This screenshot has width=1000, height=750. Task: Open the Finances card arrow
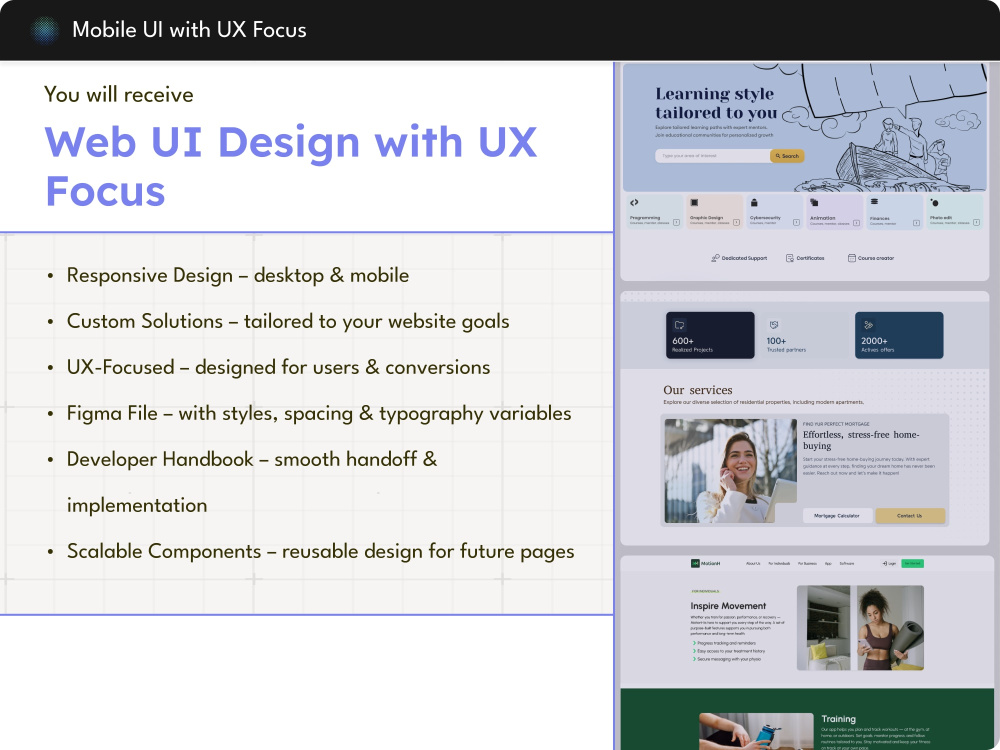click(x=916, y=223)
